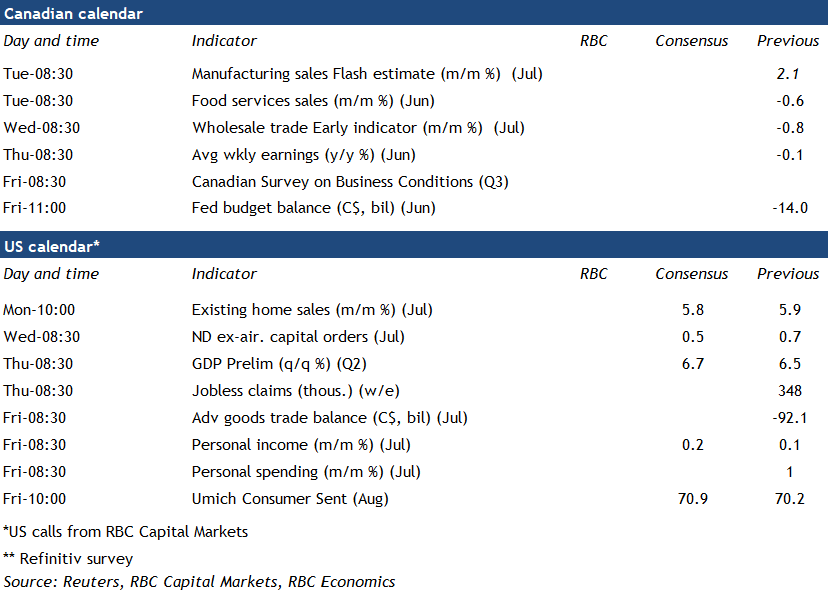The width and height of the screenshot is (828, 596).
Task: Click Fed budget balance indicator
Action: [313, 208]
